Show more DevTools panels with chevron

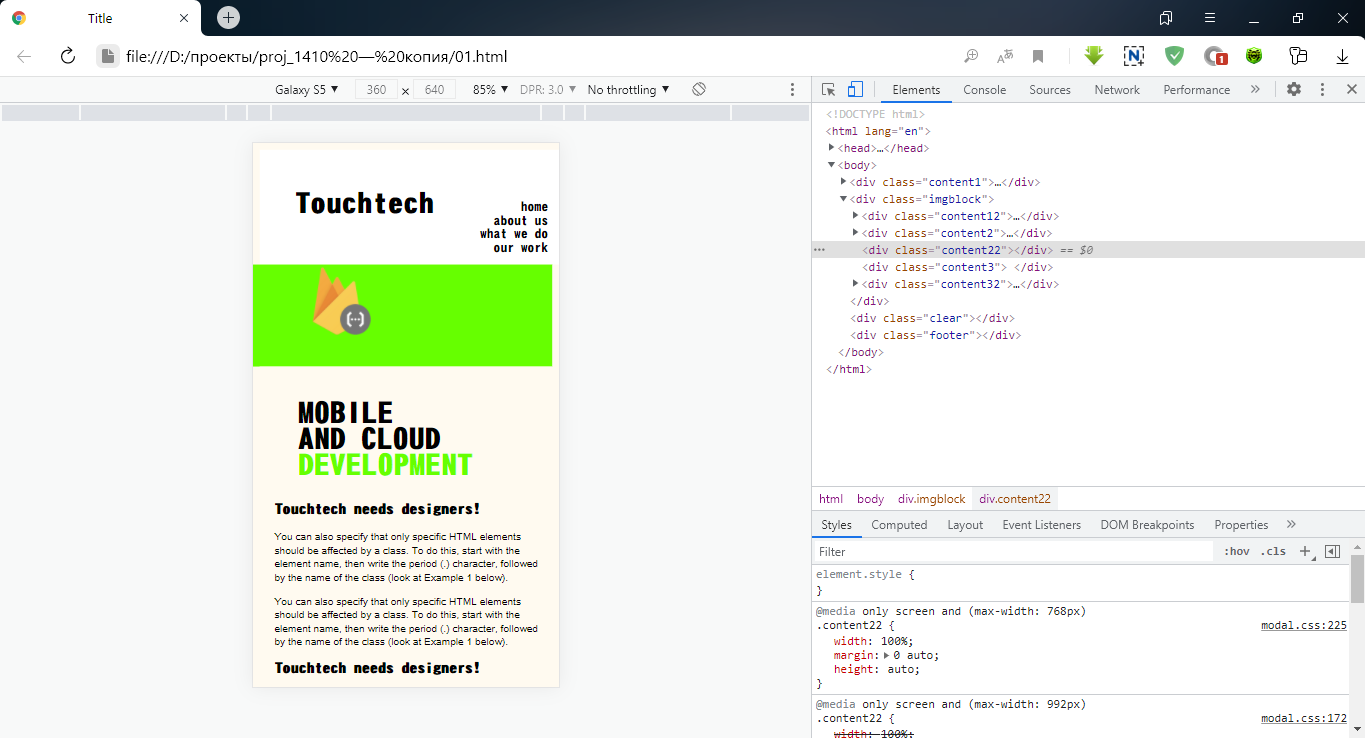coord(1255,90)
